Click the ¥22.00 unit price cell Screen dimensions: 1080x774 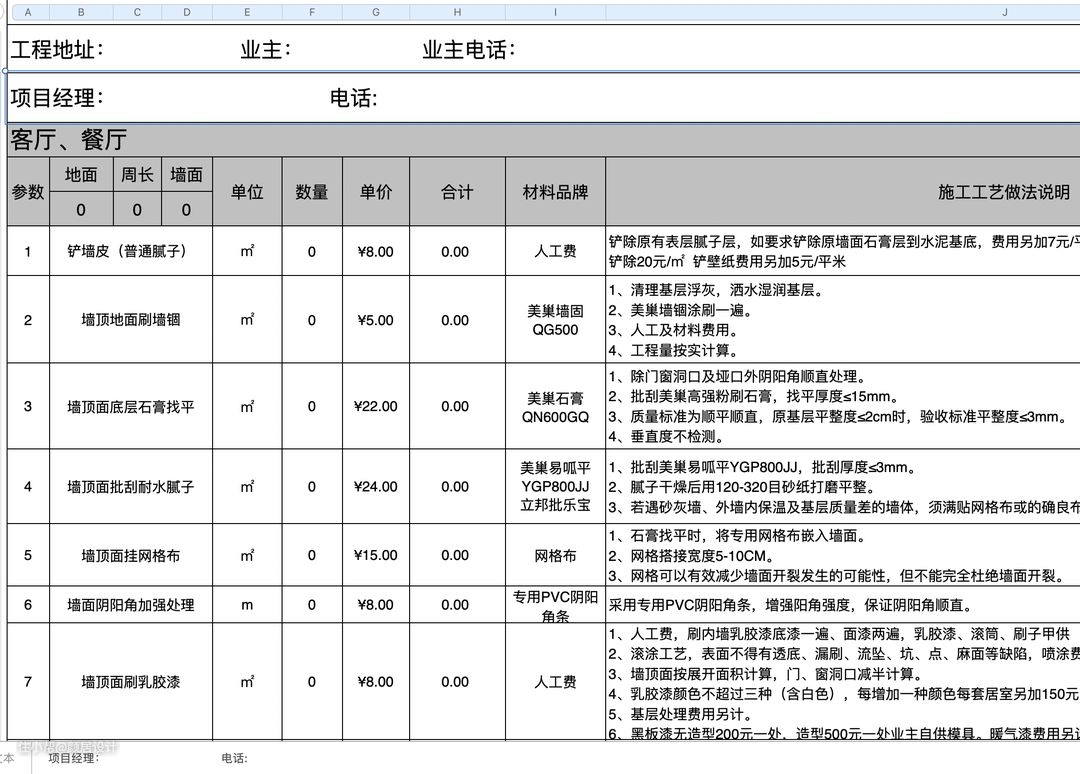(376, 406)
